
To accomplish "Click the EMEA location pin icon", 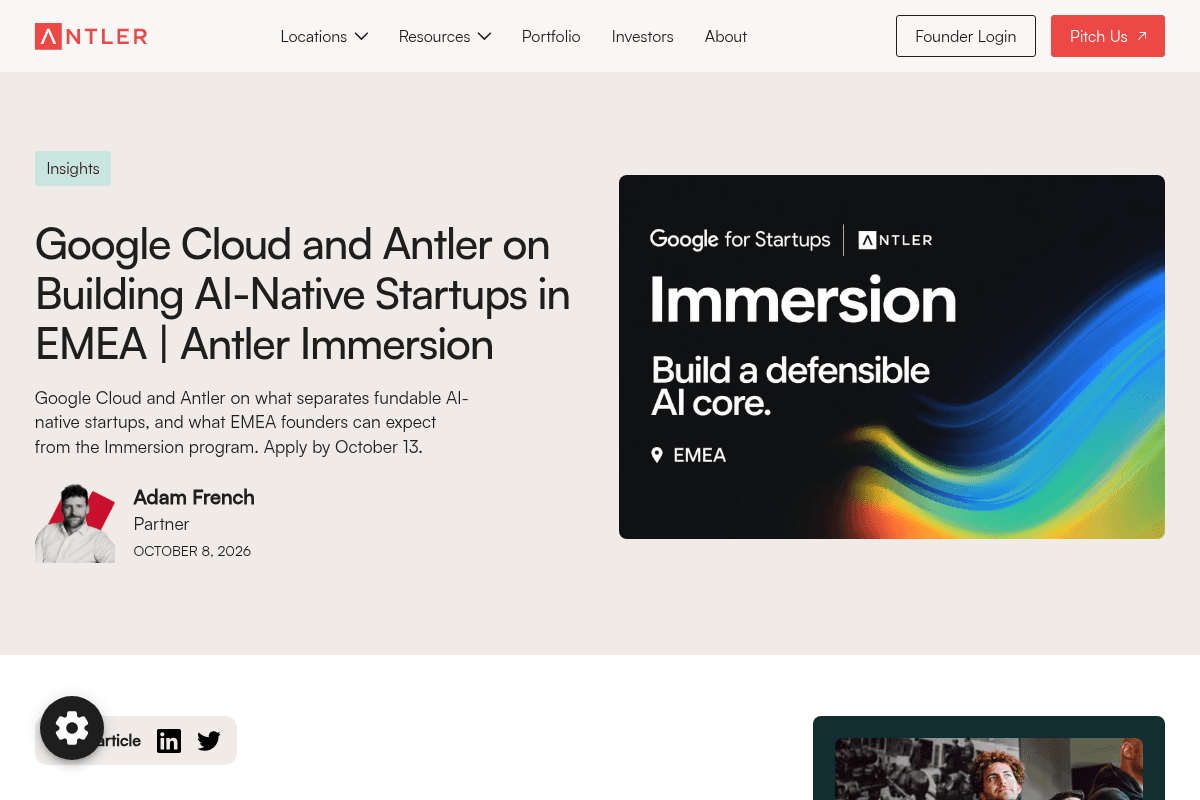I will [657, 455].
